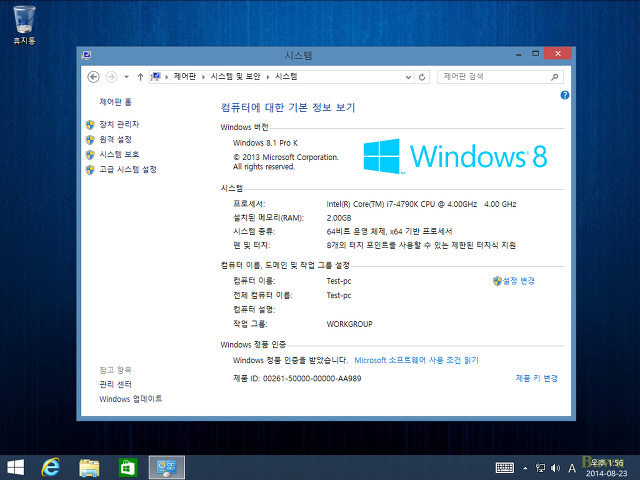Viewport: 640px width, 480px height.
Task: Open Windows 업데이트 from the see also list
Action: (131, 399)
